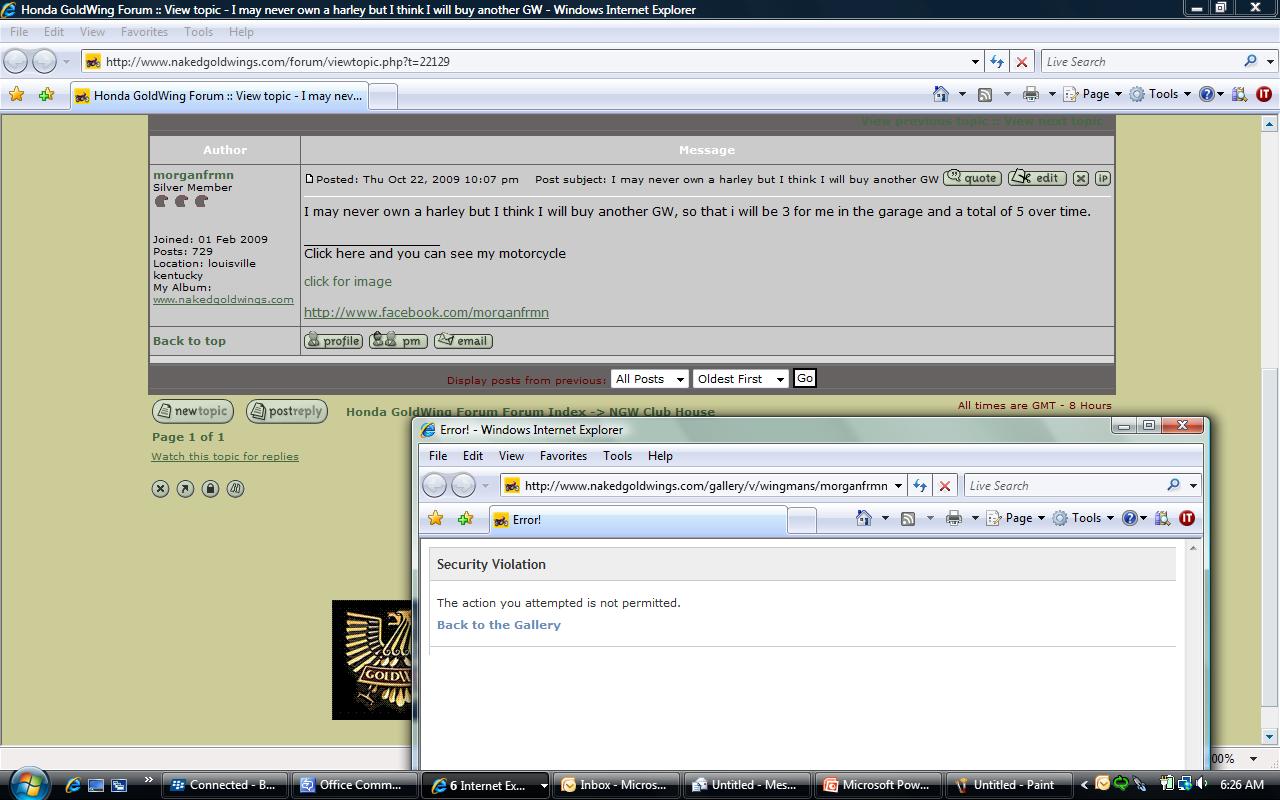Expand main address bar history dropdown

[975, 61]
